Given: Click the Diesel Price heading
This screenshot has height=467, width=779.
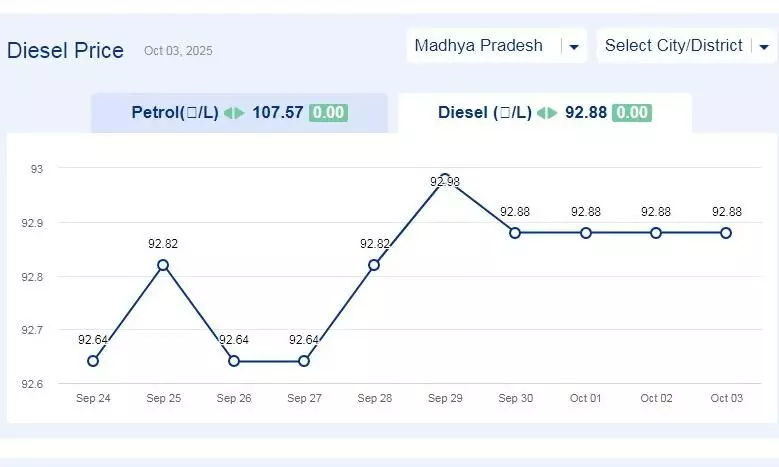Looking at the screenshot, I should pos(66,51).
